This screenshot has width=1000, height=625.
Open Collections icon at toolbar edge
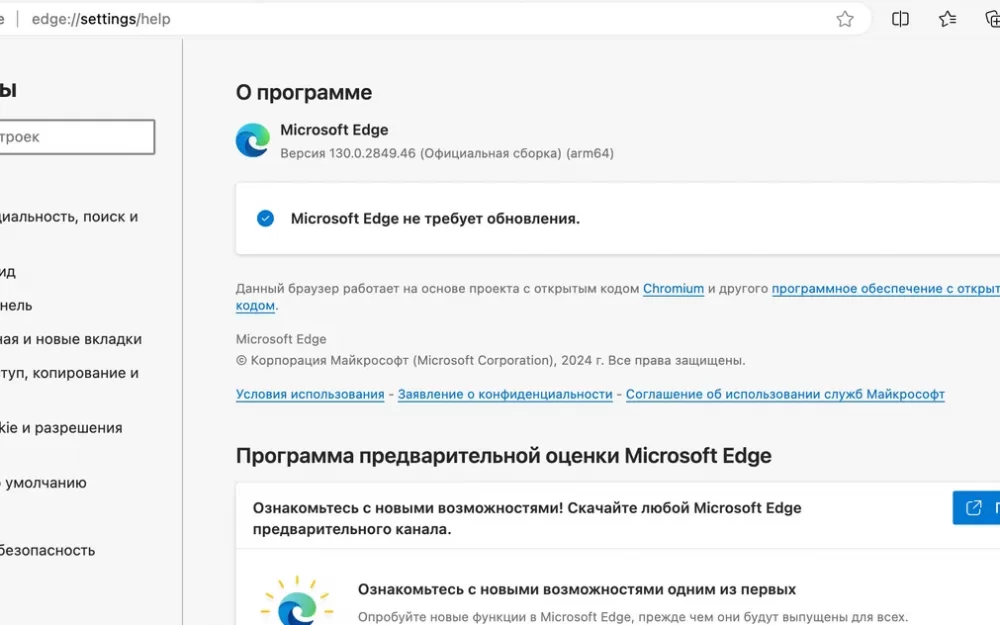992,19
